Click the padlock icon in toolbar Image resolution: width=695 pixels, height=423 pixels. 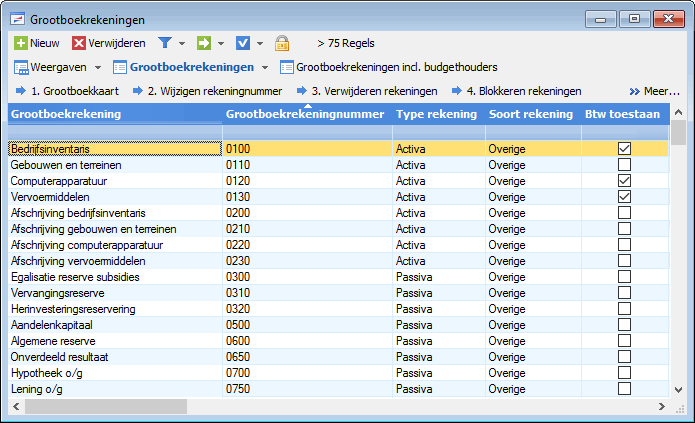coord(282,43)
